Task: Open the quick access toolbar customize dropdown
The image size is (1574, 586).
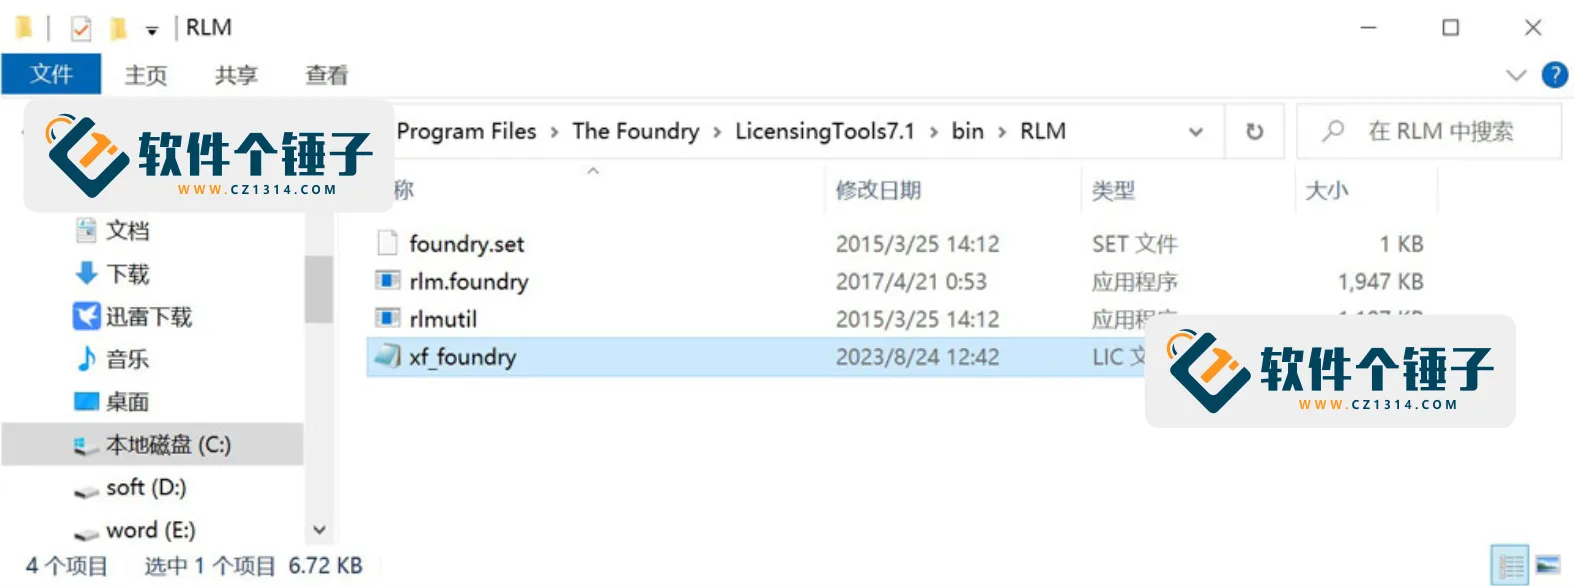Action: coord(152,31)
